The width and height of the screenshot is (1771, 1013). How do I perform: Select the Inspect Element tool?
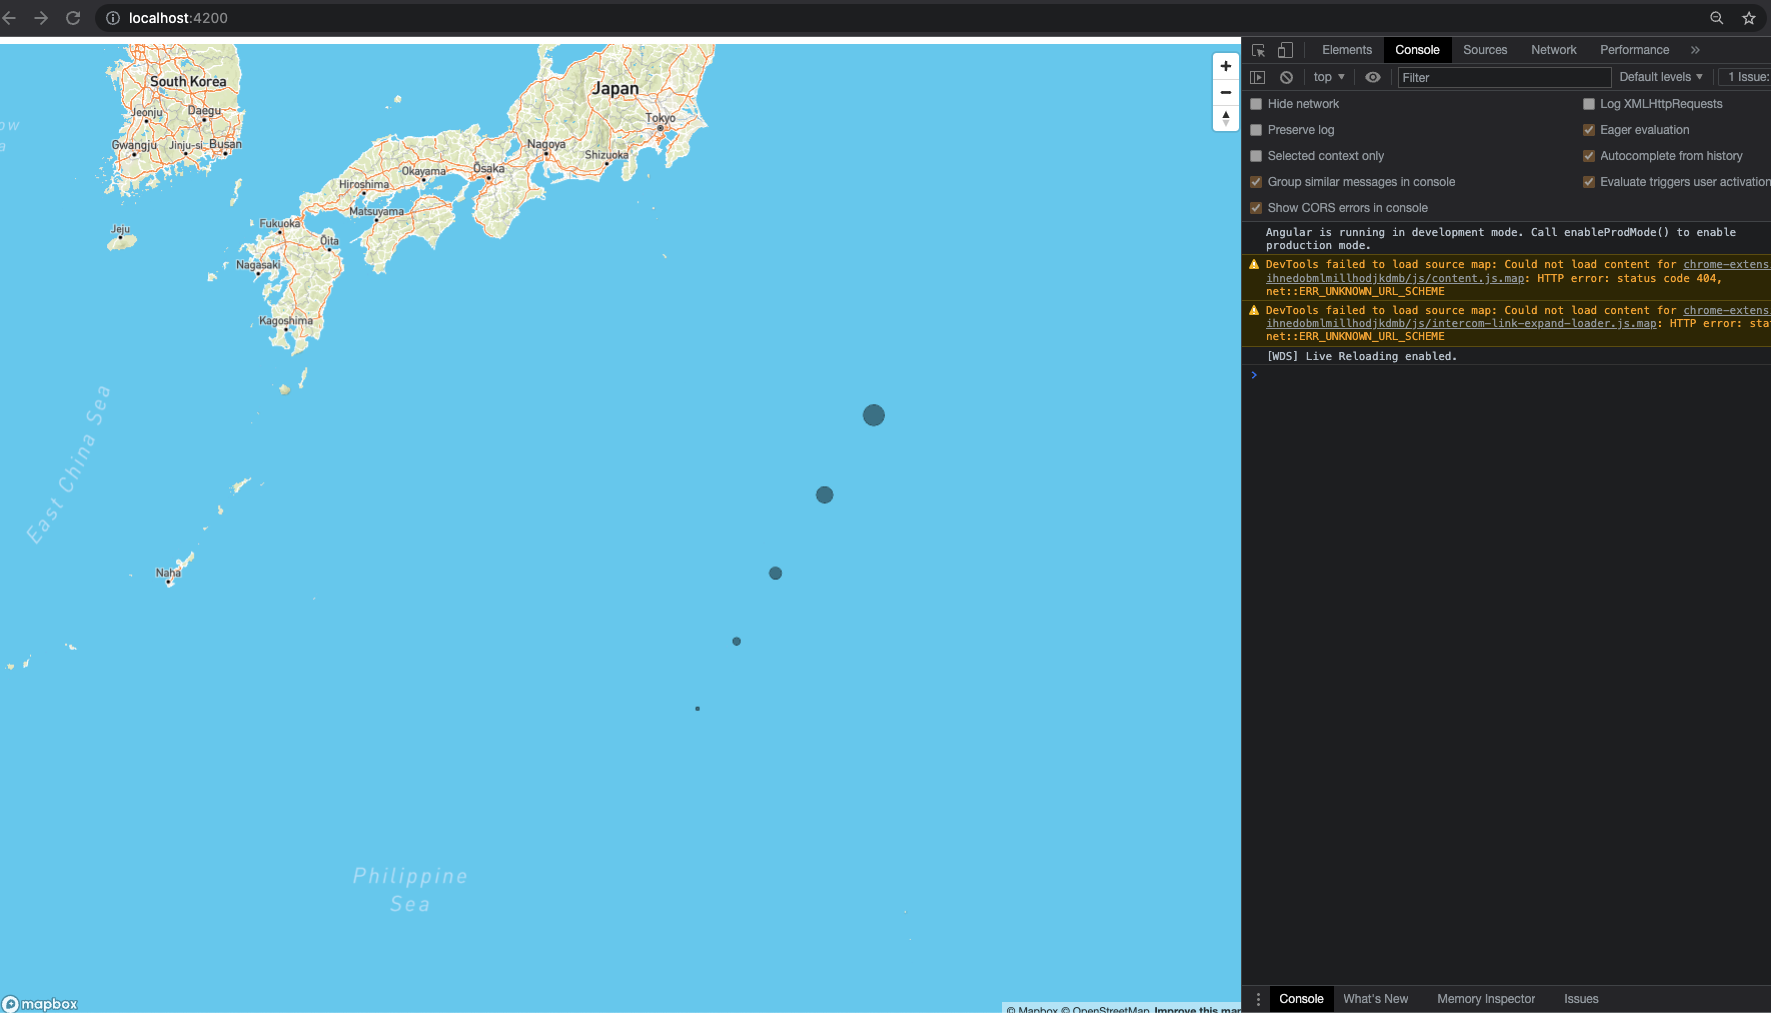[1258, 50]
